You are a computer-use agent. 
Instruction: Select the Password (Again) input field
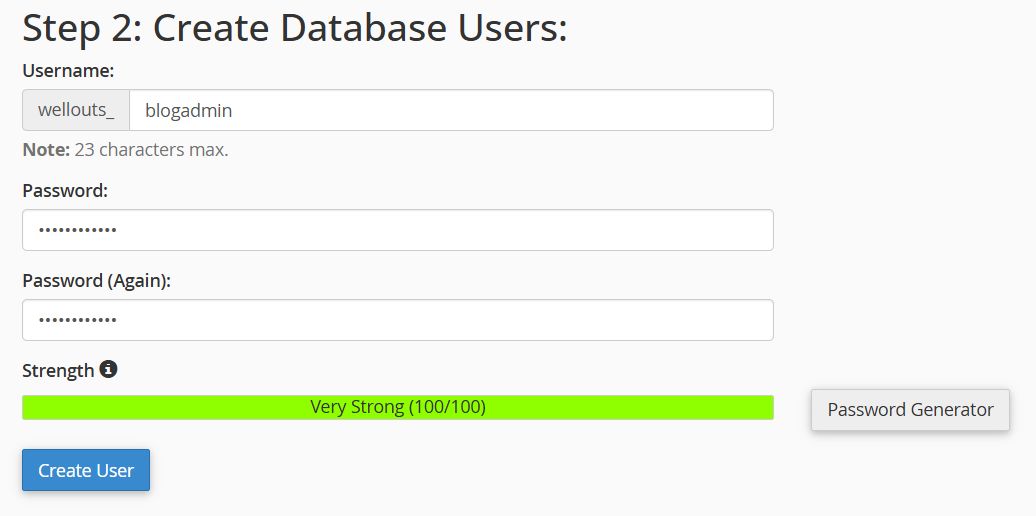[398, 320]
